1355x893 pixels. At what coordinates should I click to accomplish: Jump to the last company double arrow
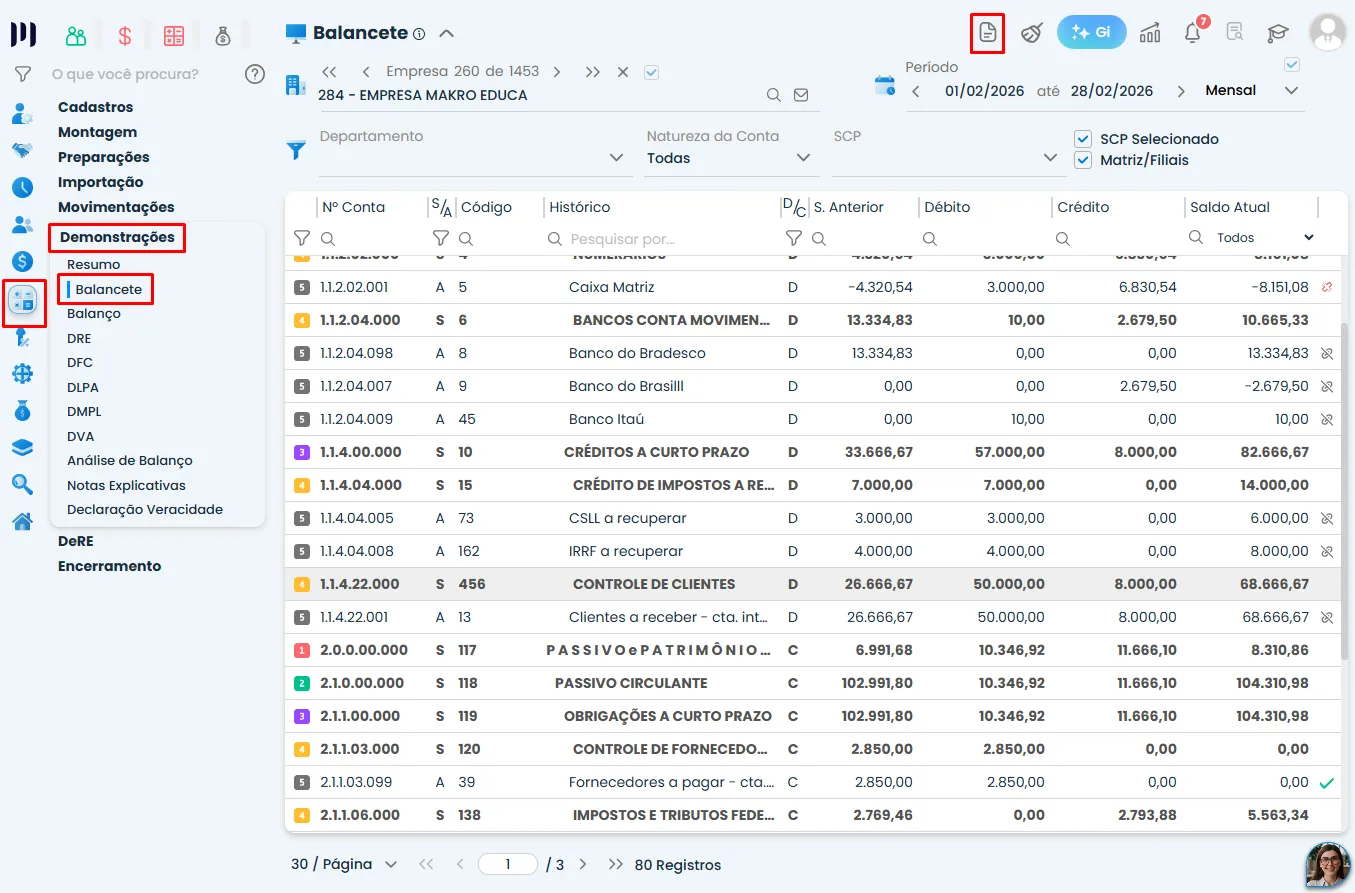pos(593,72)
